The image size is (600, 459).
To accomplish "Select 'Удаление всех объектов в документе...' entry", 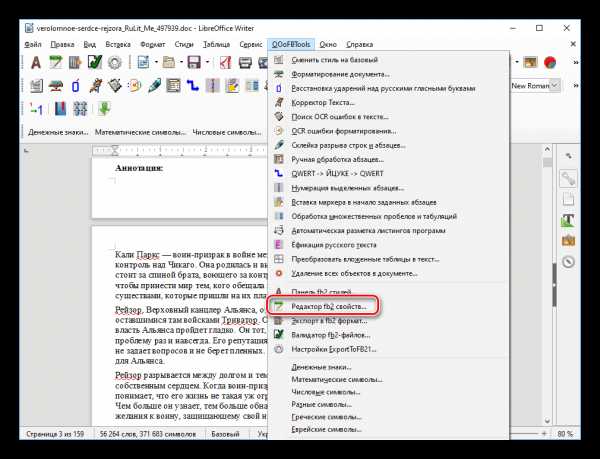I will [x=388, y=273].
